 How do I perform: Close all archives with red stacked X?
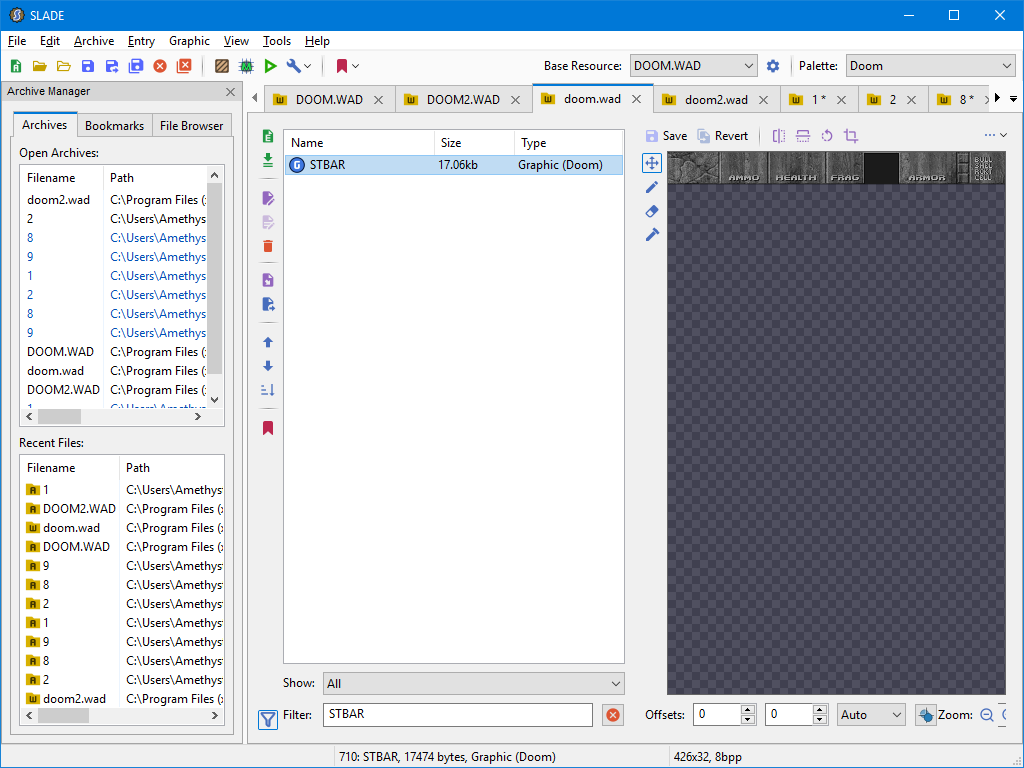tap(184, 66)
